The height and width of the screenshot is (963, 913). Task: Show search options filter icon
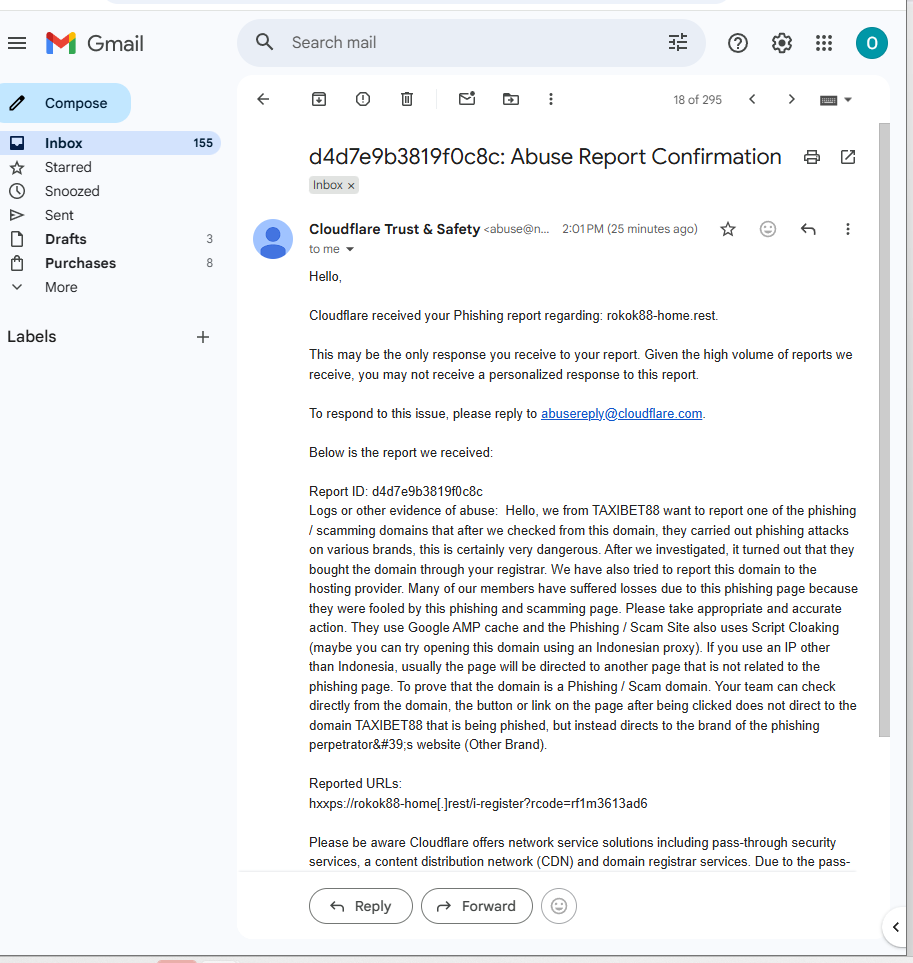point(678,42)
